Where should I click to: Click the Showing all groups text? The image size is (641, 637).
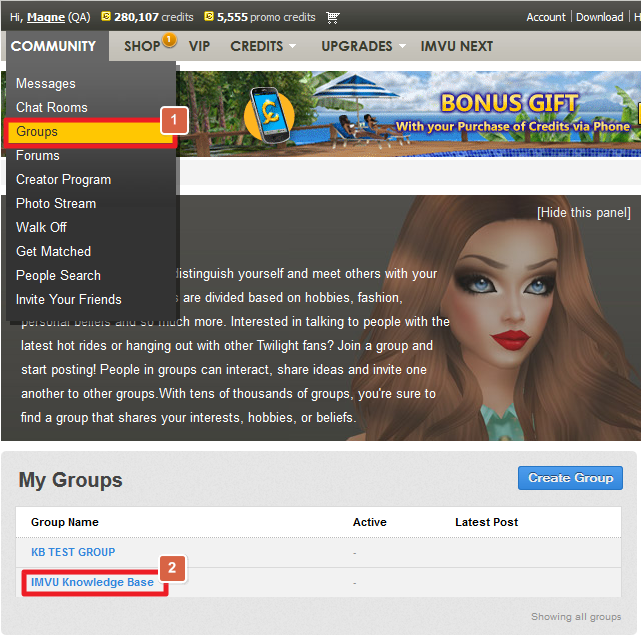tap(576, 617)
